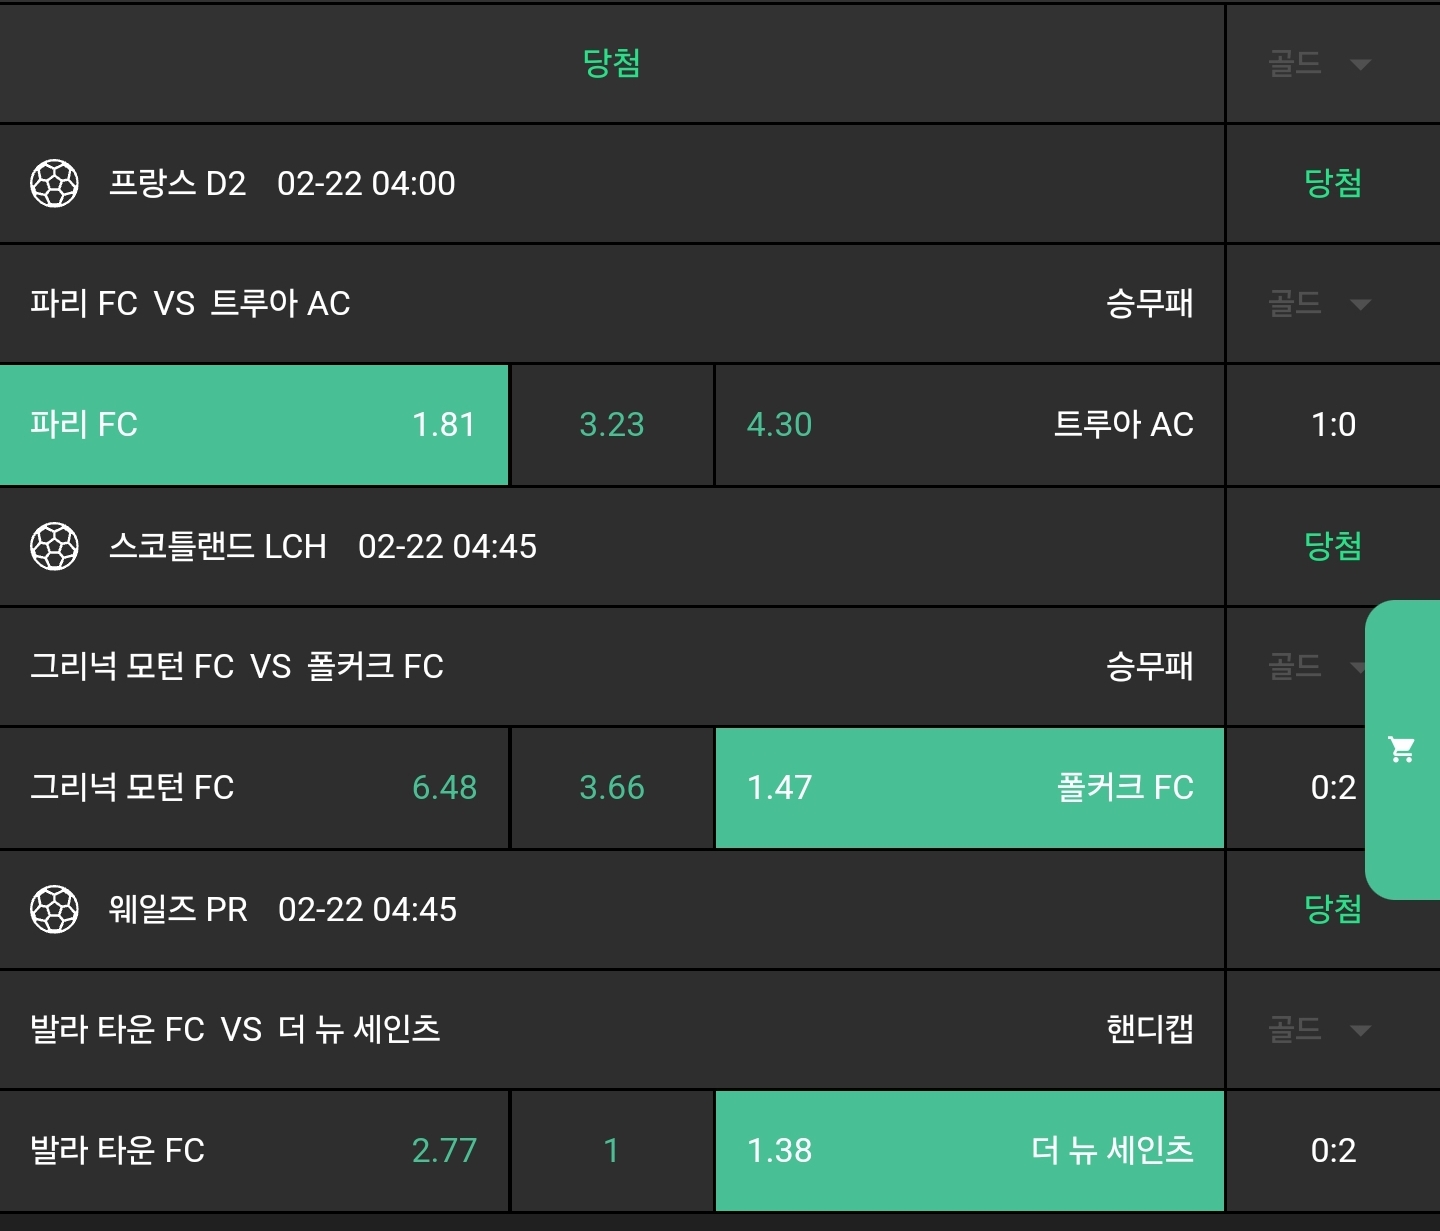Click the soccer ball icon beside 웨일즈 PR

point(54,909)
